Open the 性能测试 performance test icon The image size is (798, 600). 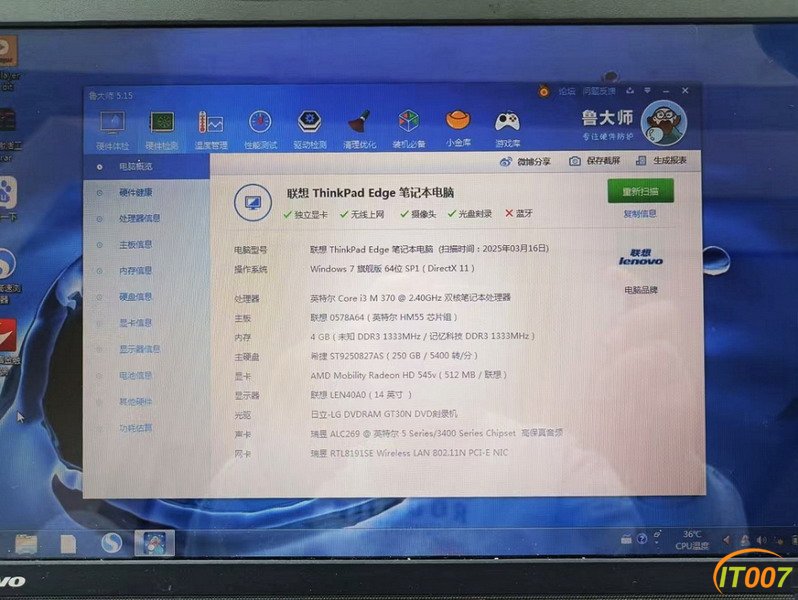tap(260, 129)
